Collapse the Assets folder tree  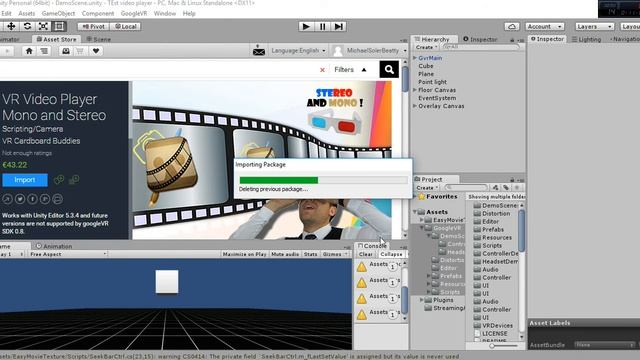tap(415, 212)
